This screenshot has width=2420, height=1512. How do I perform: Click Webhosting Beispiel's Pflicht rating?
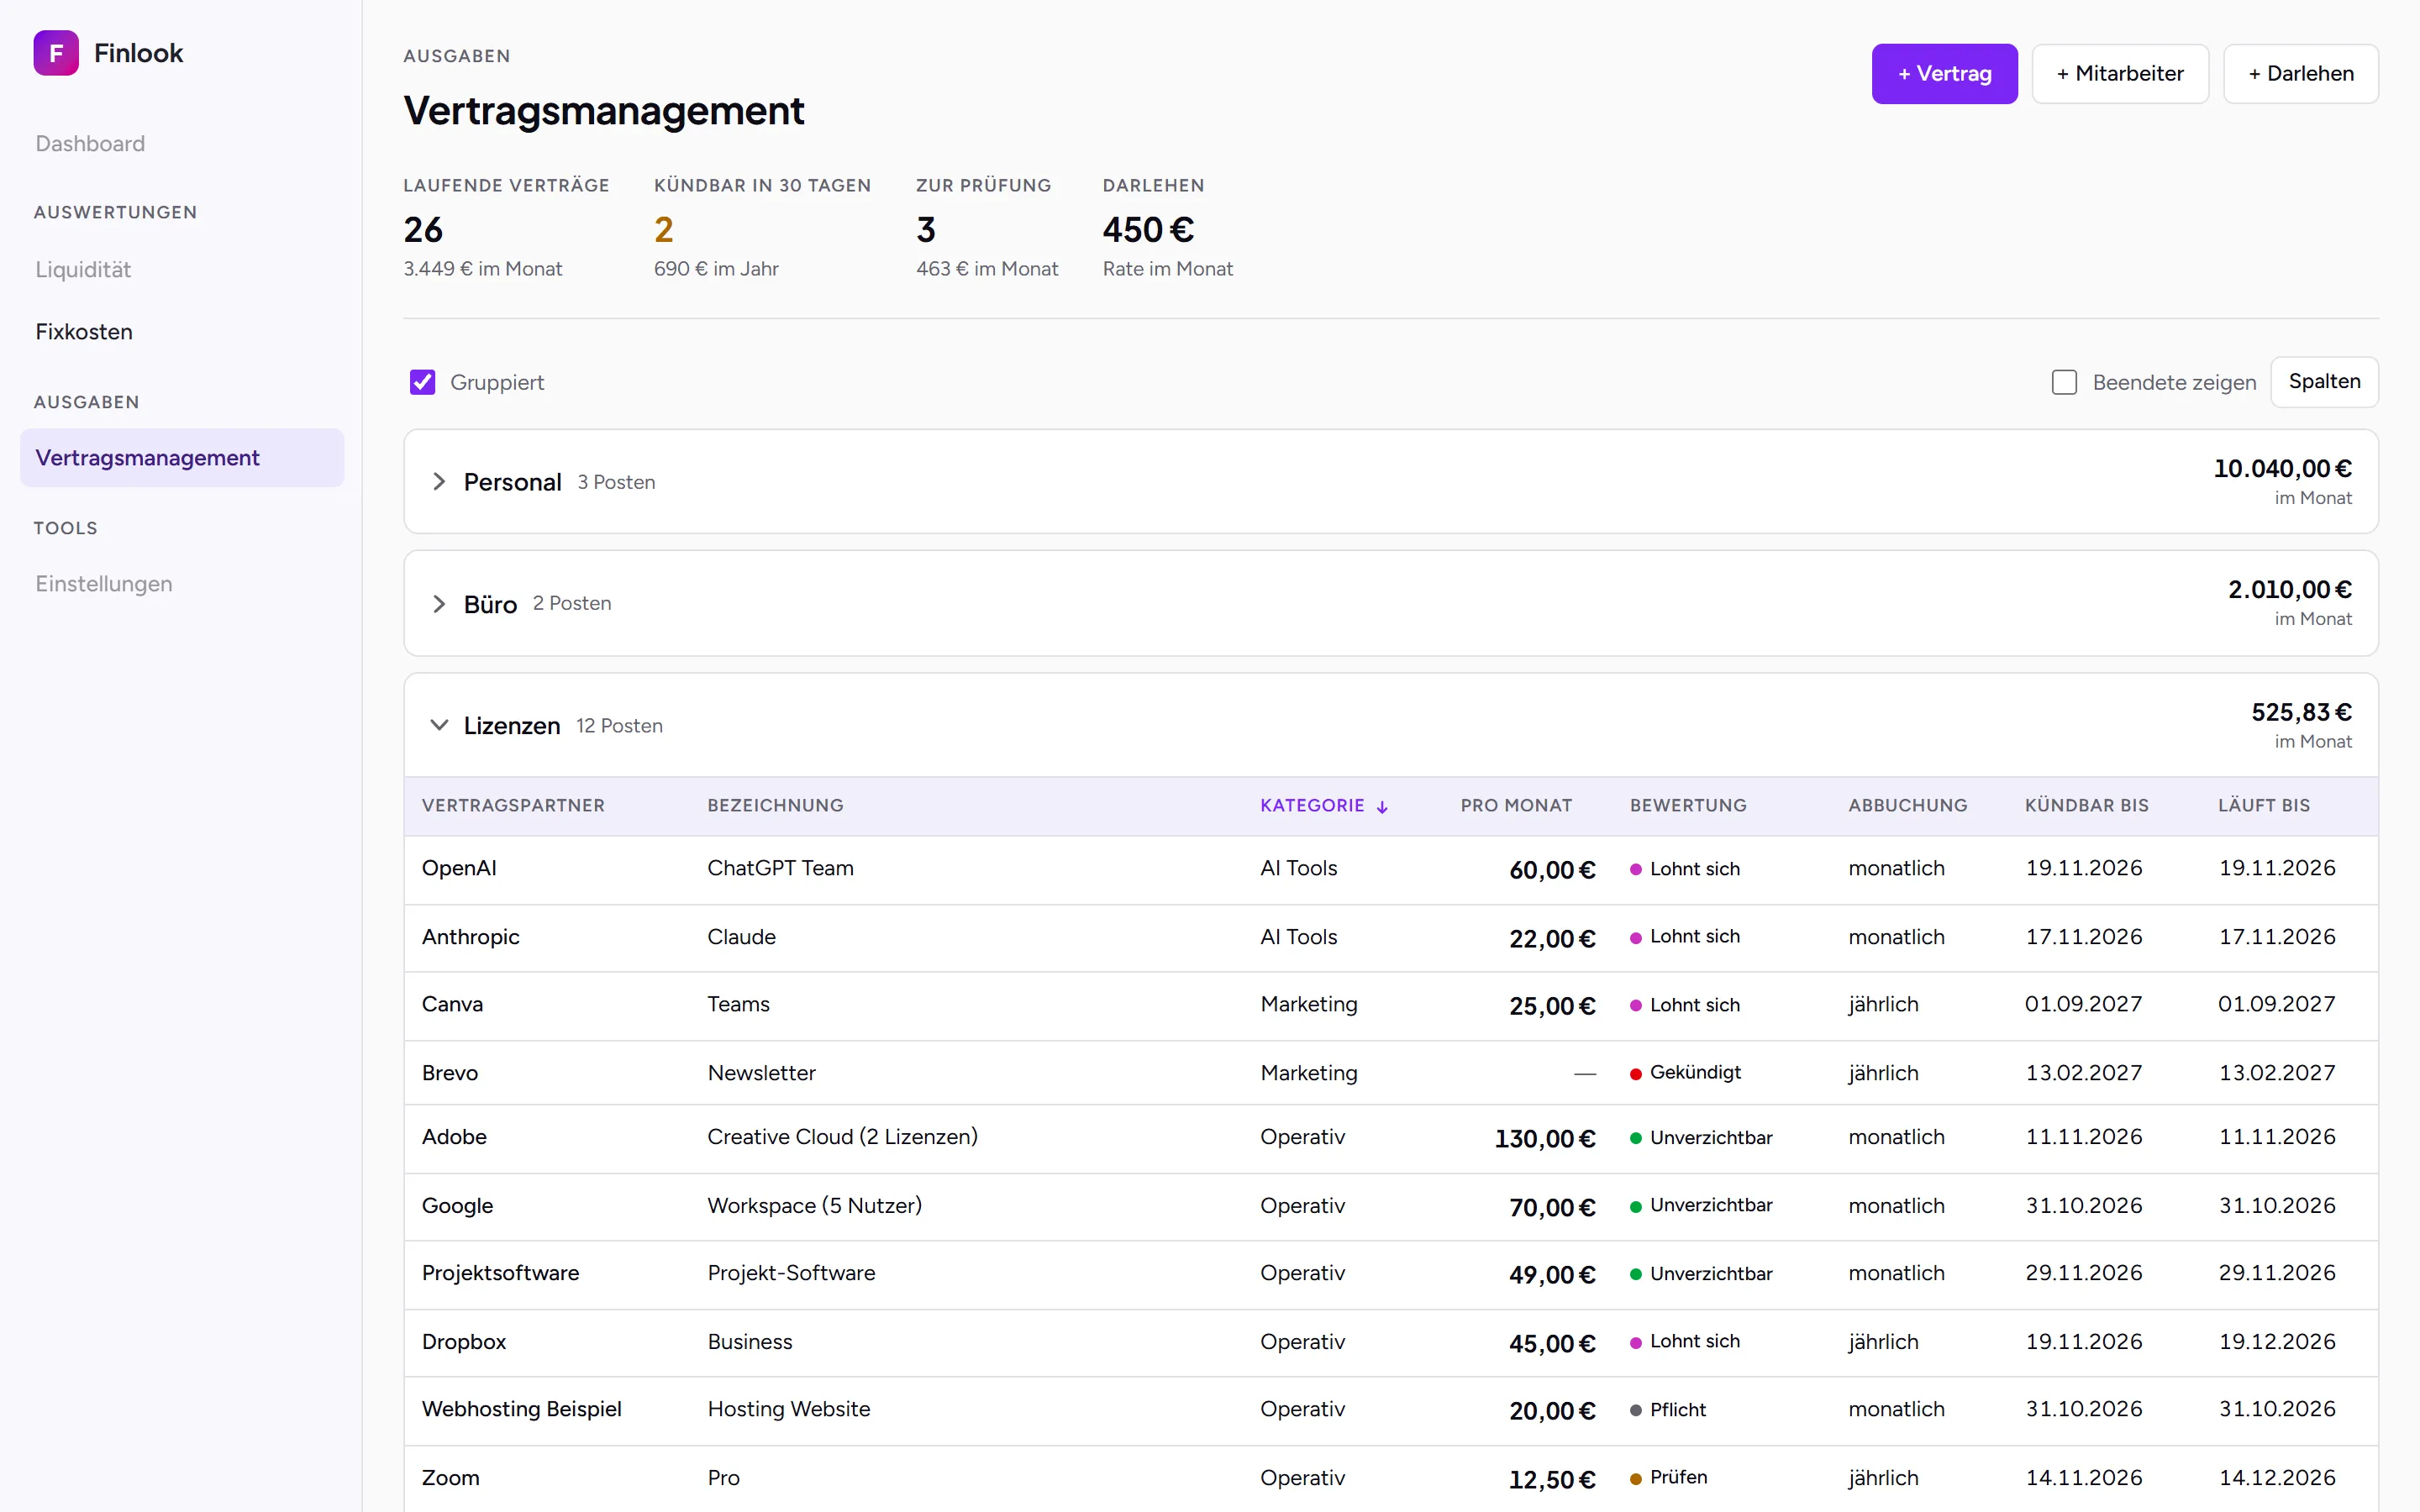(x=1668, y=1410)
